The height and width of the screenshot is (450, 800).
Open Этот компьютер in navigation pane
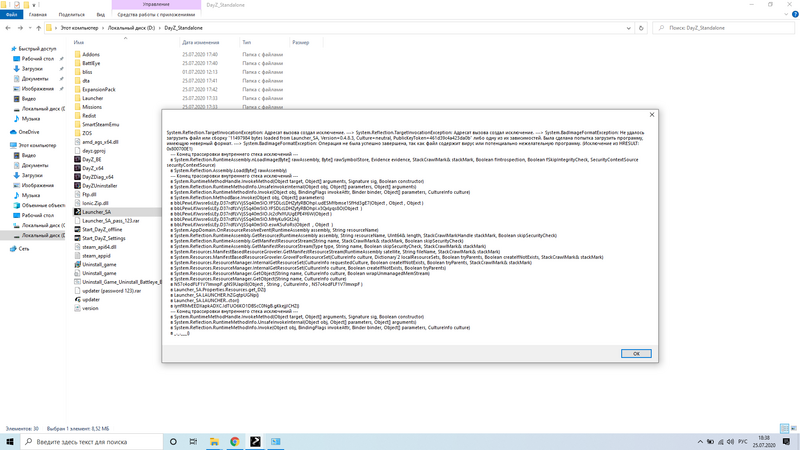pyautogui.click(x=37, y=145)
